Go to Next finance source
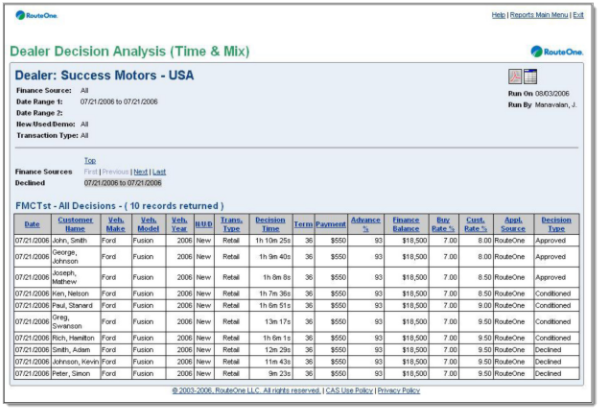Image resolution: width=598 pixels, height=408 pixels. tap(141, 172)
